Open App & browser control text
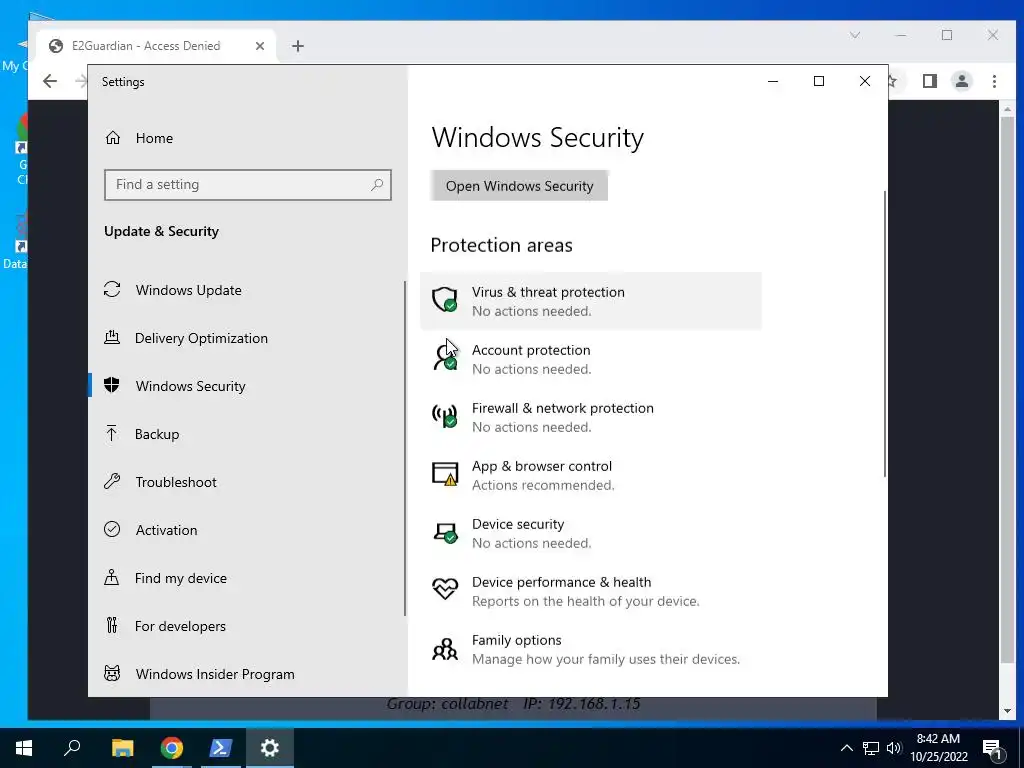 pos(541,466)
